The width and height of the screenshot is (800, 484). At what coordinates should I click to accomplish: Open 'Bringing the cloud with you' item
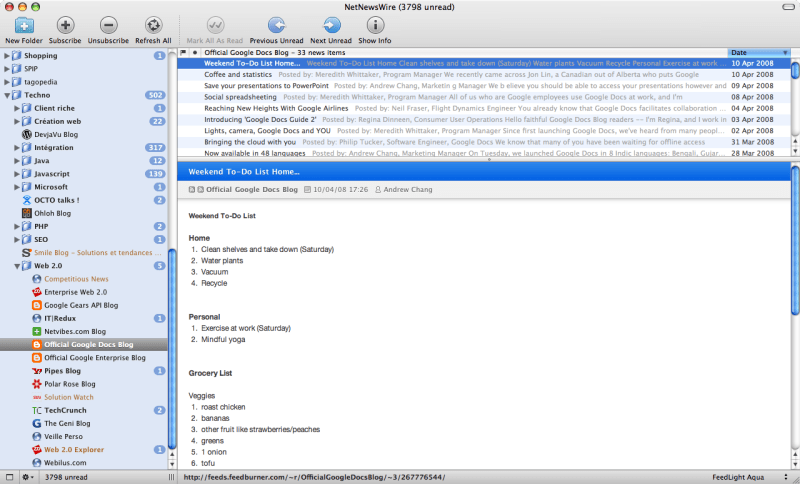pos(484,142)
